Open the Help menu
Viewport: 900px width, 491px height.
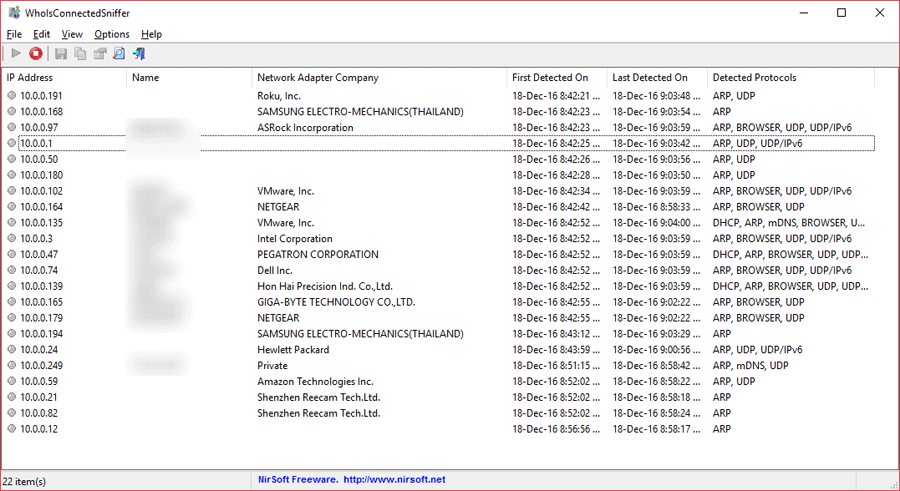click(x=152, y=34)
